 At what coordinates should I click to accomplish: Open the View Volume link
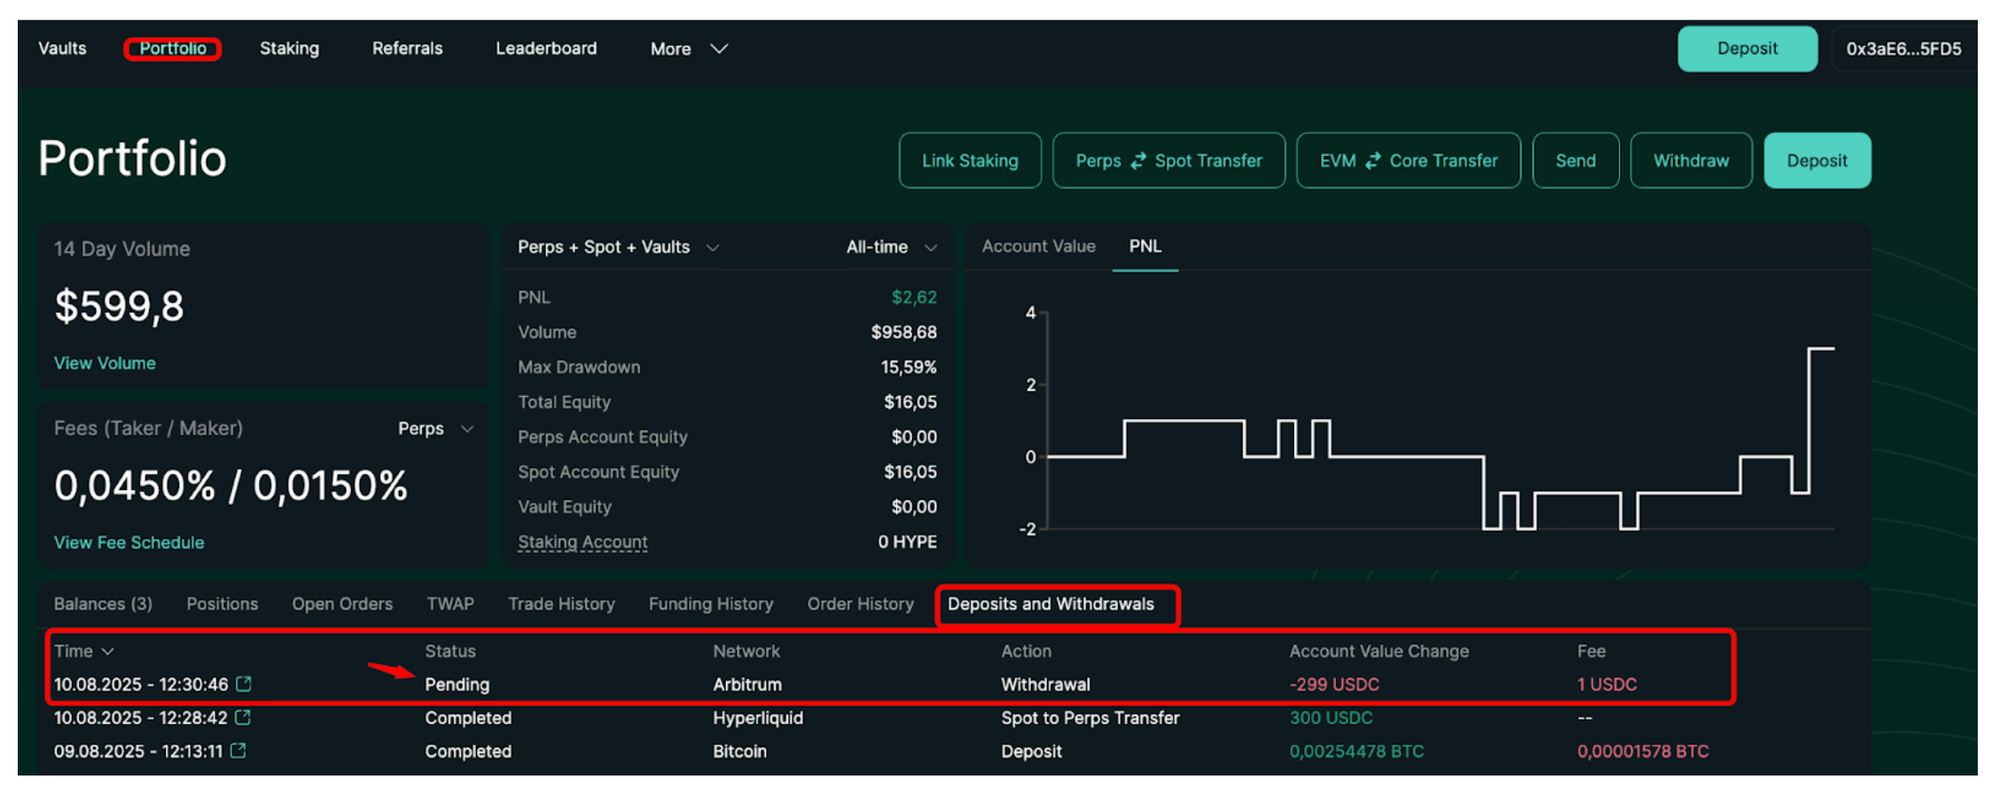pyautogui.click(x=105, y=363)
